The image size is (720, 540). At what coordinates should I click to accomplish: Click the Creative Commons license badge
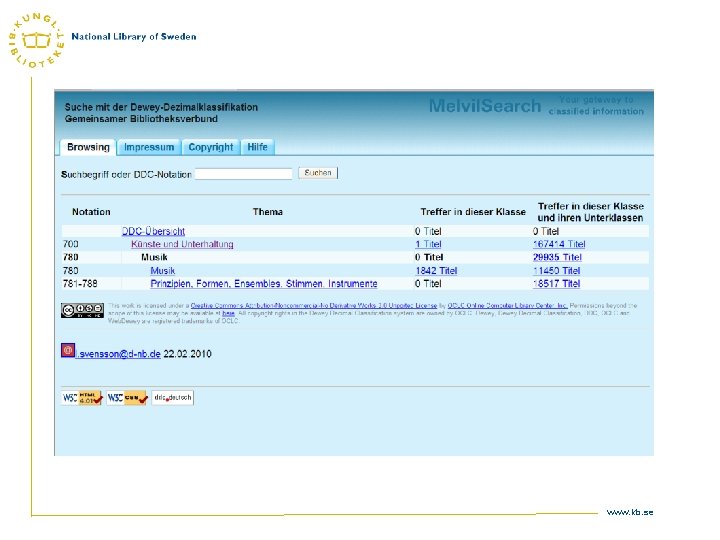point(82,310)
